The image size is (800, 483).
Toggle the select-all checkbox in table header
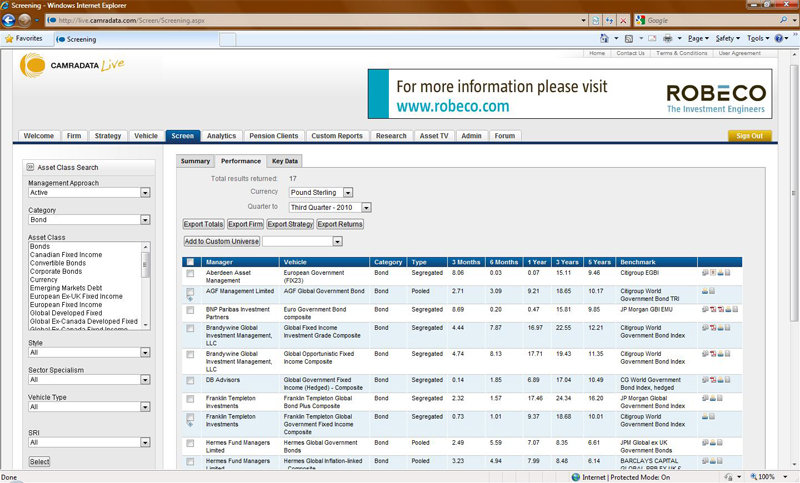[x=190, y=262]
